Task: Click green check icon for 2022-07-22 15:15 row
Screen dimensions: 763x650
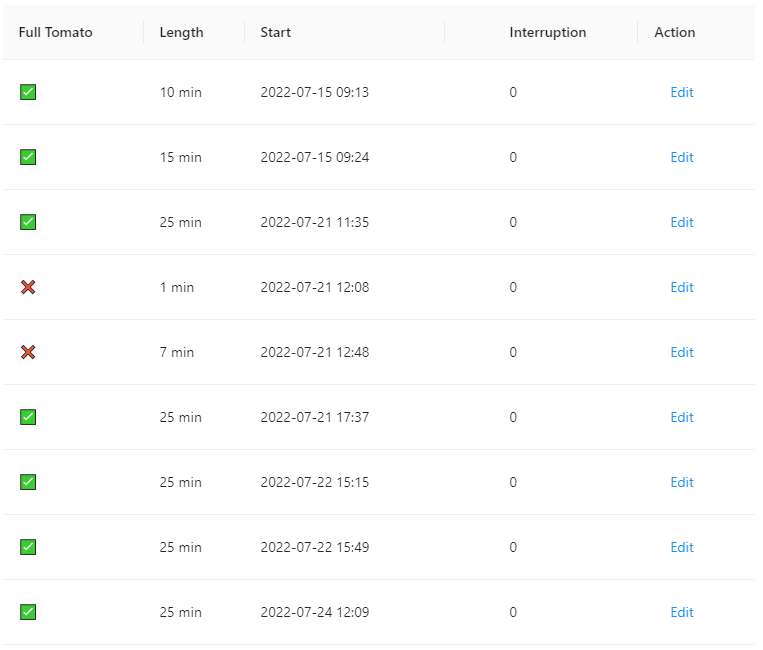Action: coord(28,482)
